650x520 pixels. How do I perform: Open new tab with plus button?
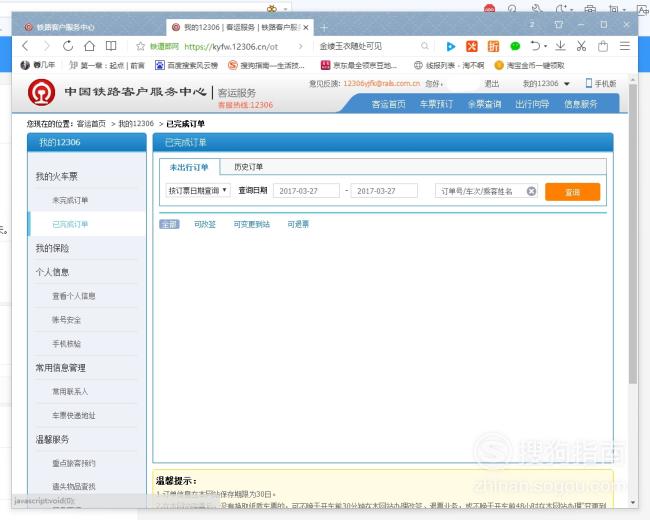(324, 28)
